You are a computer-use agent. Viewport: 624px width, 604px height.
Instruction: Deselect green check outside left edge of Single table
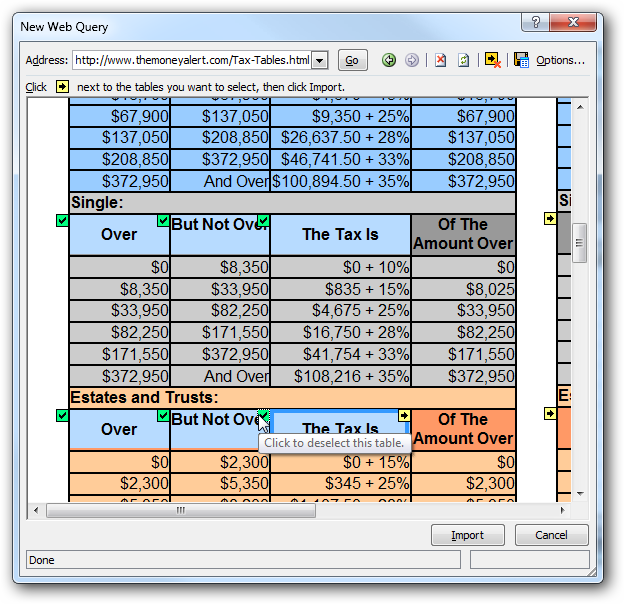click(62, 220)
